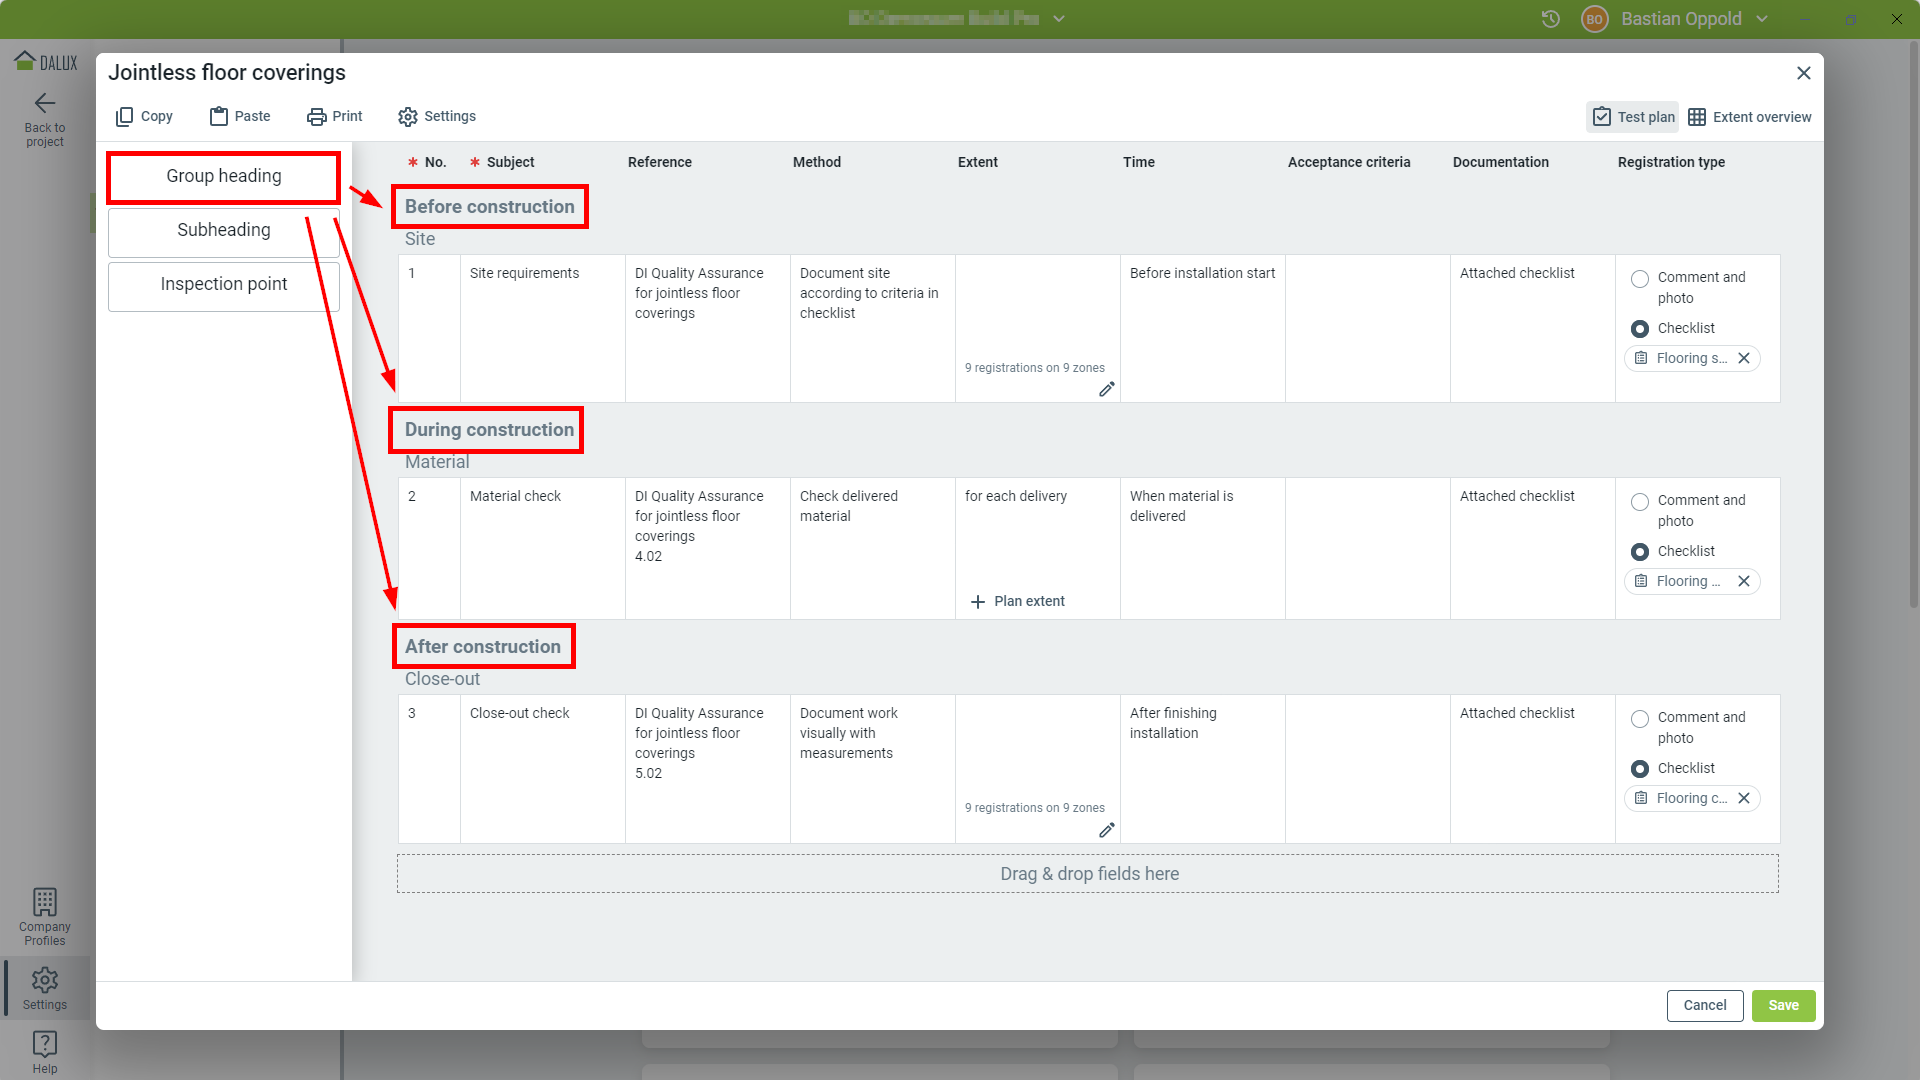Image resolution: width=1920 pixels, height=1080 pixels.
Task: Switch to Test plan tab
Action: tap(1633, 117)
